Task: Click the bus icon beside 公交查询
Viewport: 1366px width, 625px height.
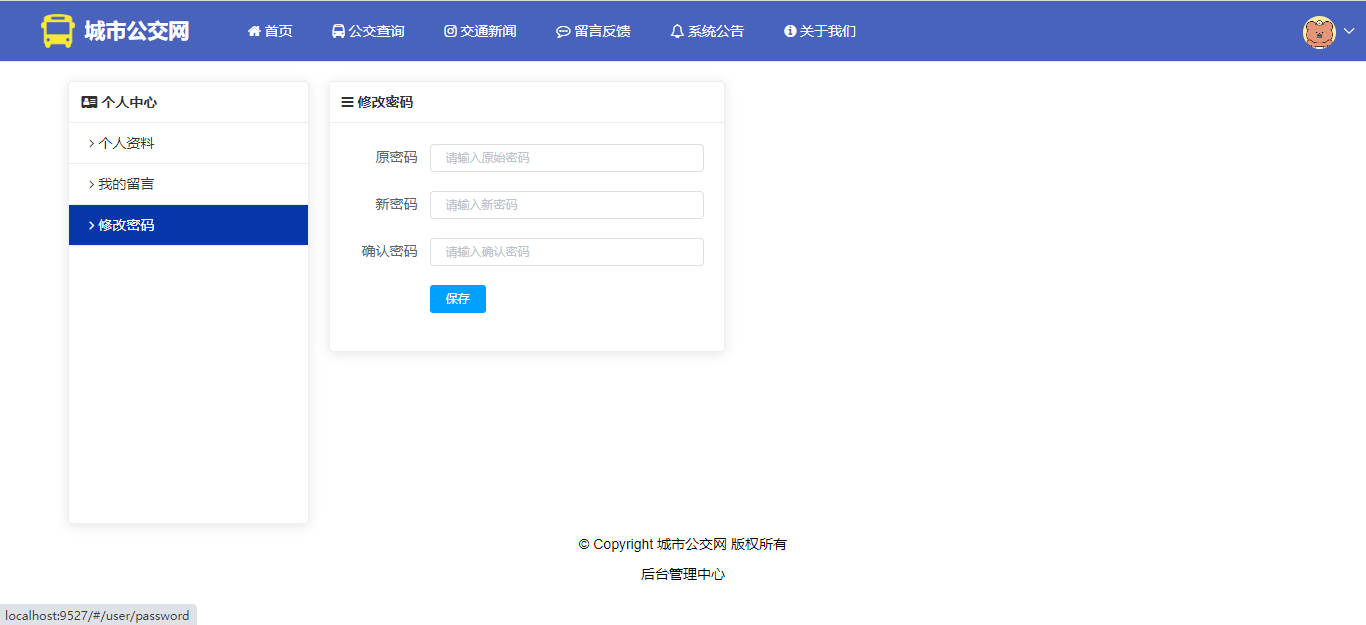Action: click(x=338, y=31)
